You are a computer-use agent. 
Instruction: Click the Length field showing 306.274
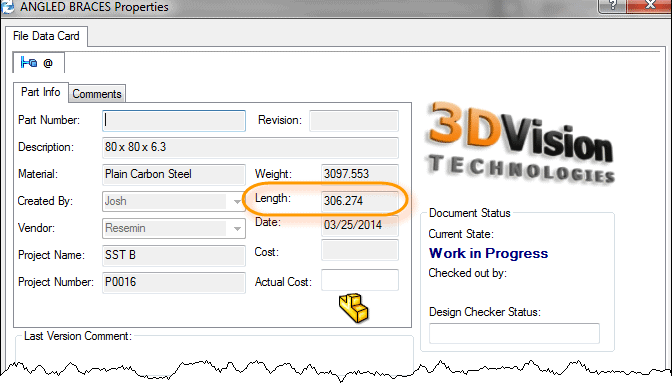pyautogui.click(x=360, y=201)
